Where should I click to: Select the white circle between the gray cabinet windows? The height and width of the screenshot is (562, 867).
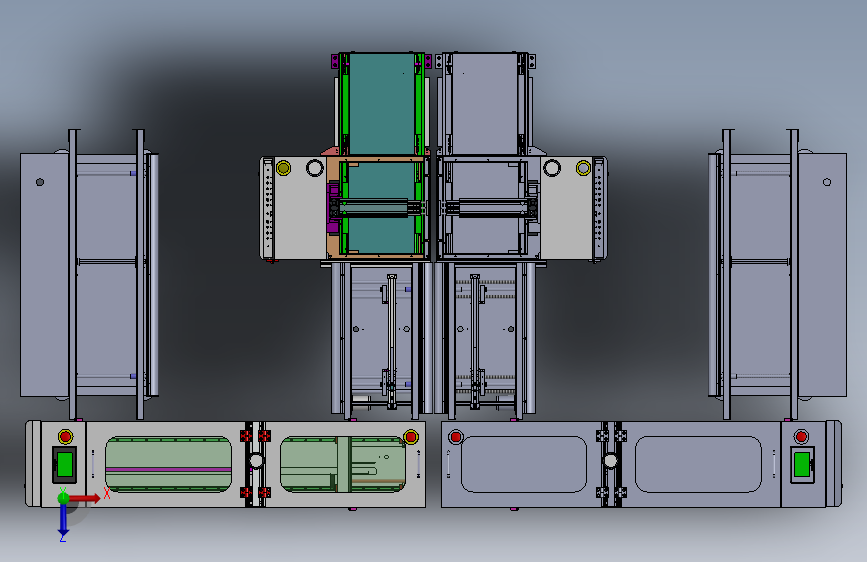610,460
